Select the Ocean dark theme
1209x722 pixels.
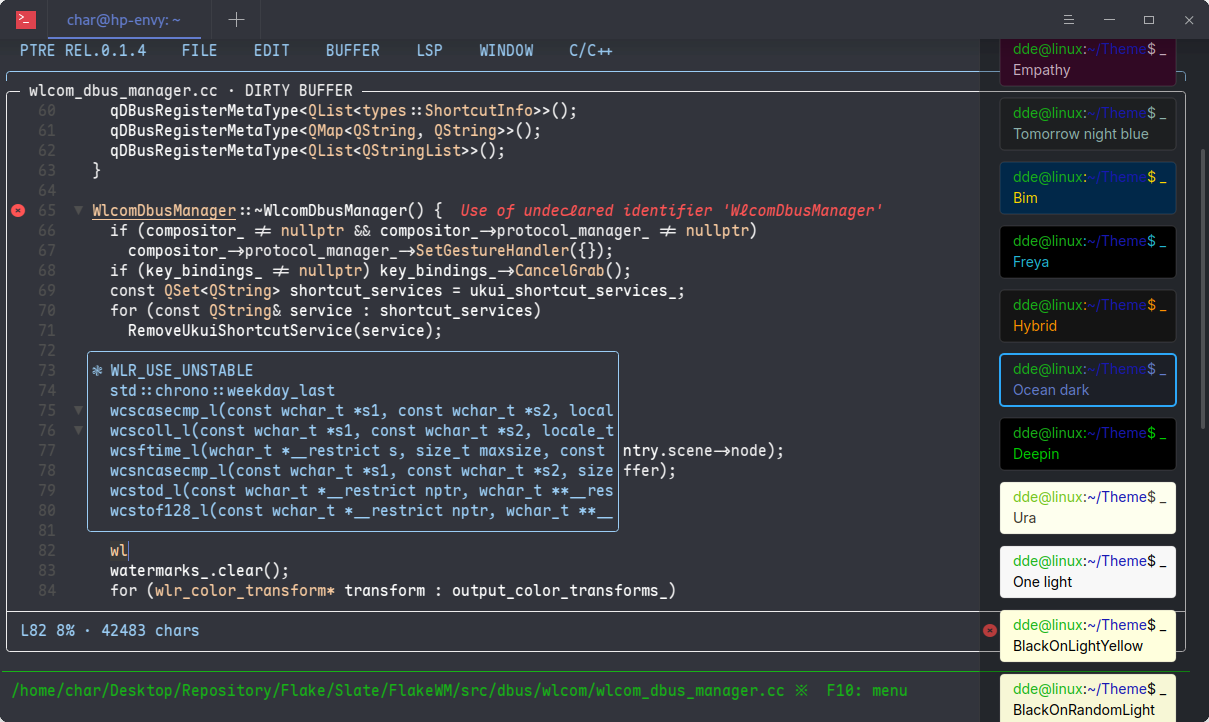click(1088, 380)
